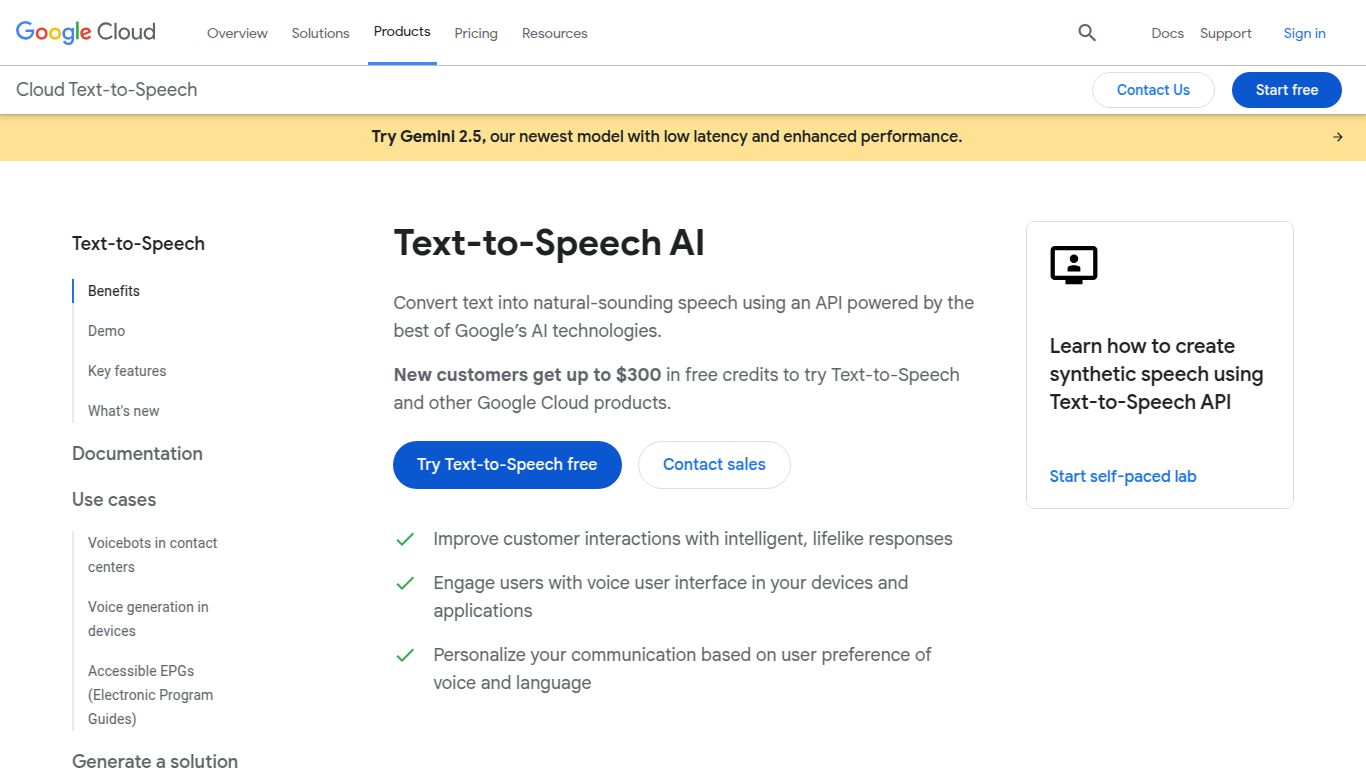Viewport: 1366px width, 768px height.
Task: Open Contact Us
Action: pos(1153,89)
